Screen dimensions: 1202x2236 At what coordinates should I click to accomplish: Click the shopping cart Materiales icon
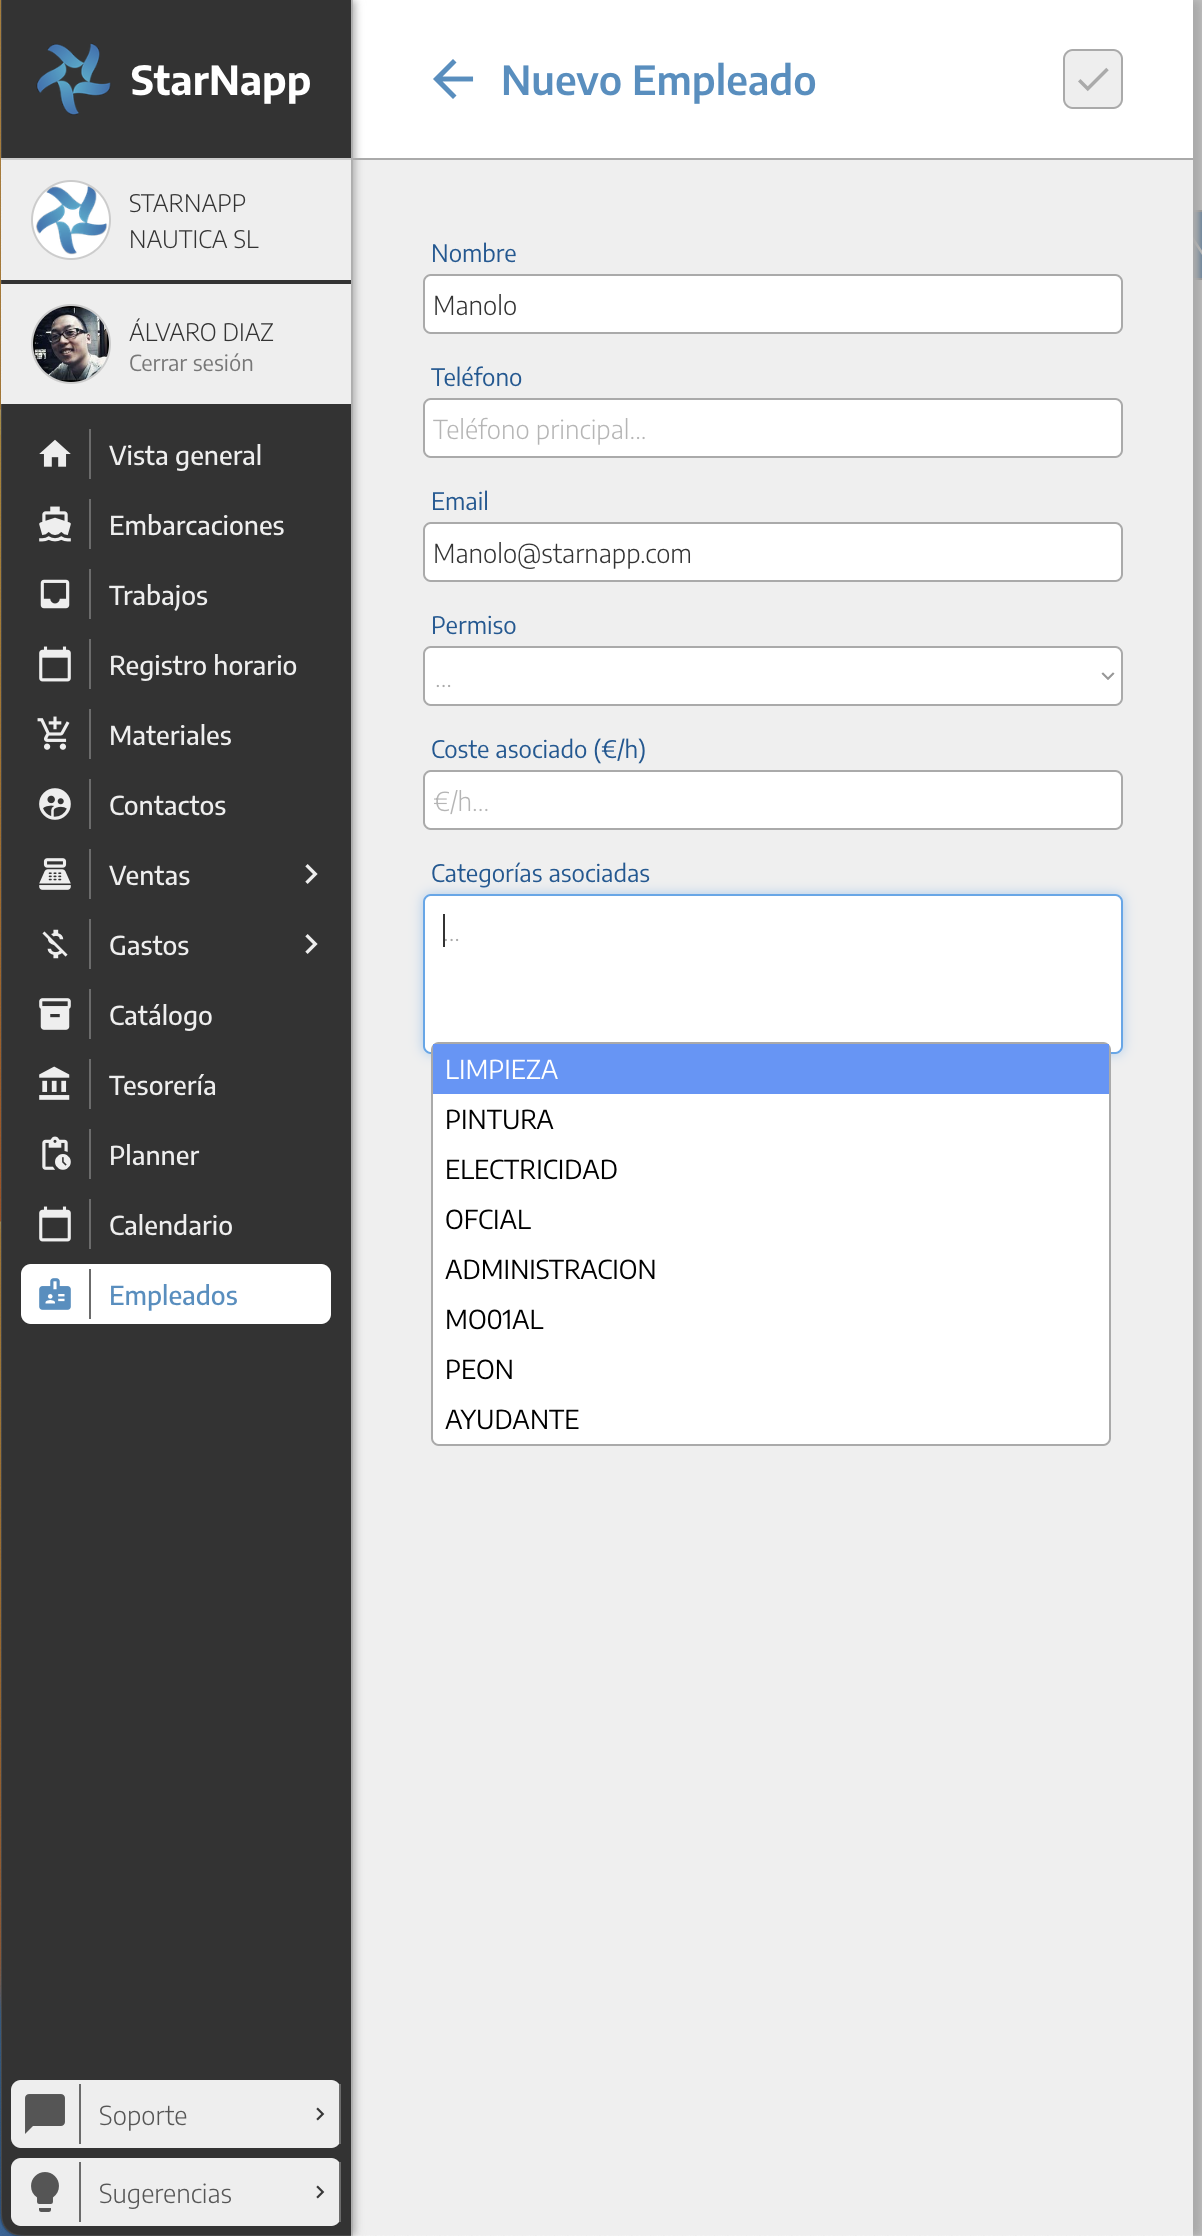click(x=55, y=735)
